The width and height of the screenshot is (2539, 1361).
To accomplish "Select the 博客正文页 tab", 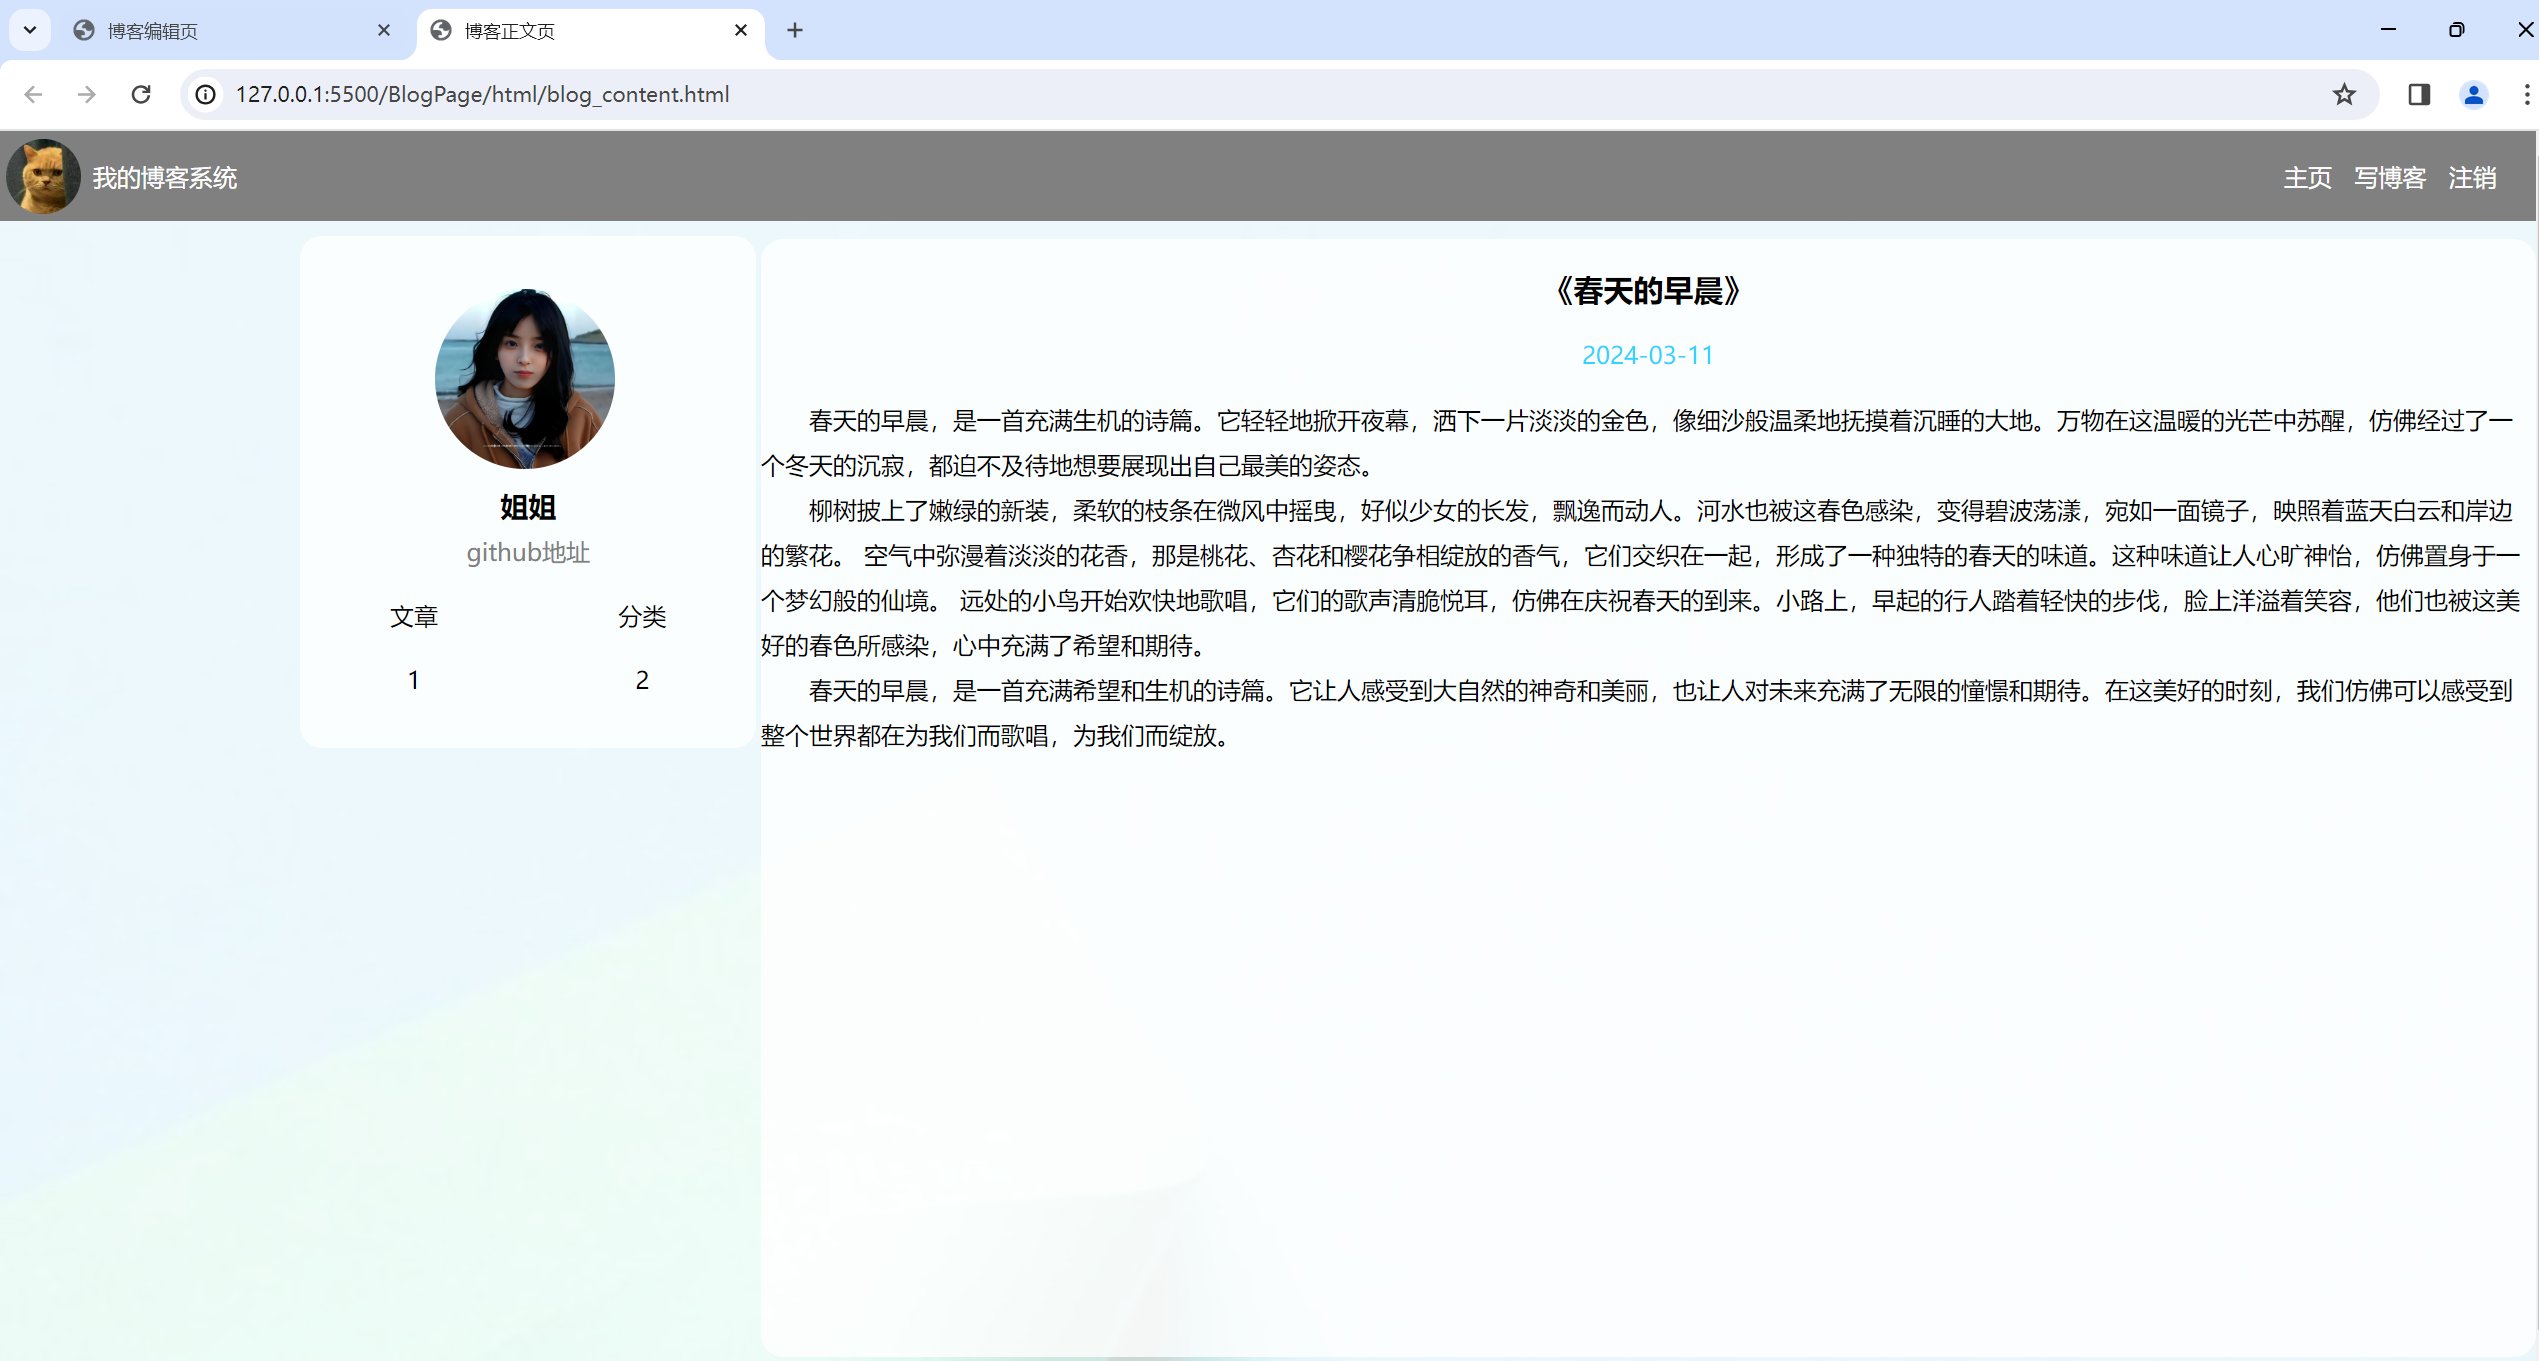I will pos(590,31).
